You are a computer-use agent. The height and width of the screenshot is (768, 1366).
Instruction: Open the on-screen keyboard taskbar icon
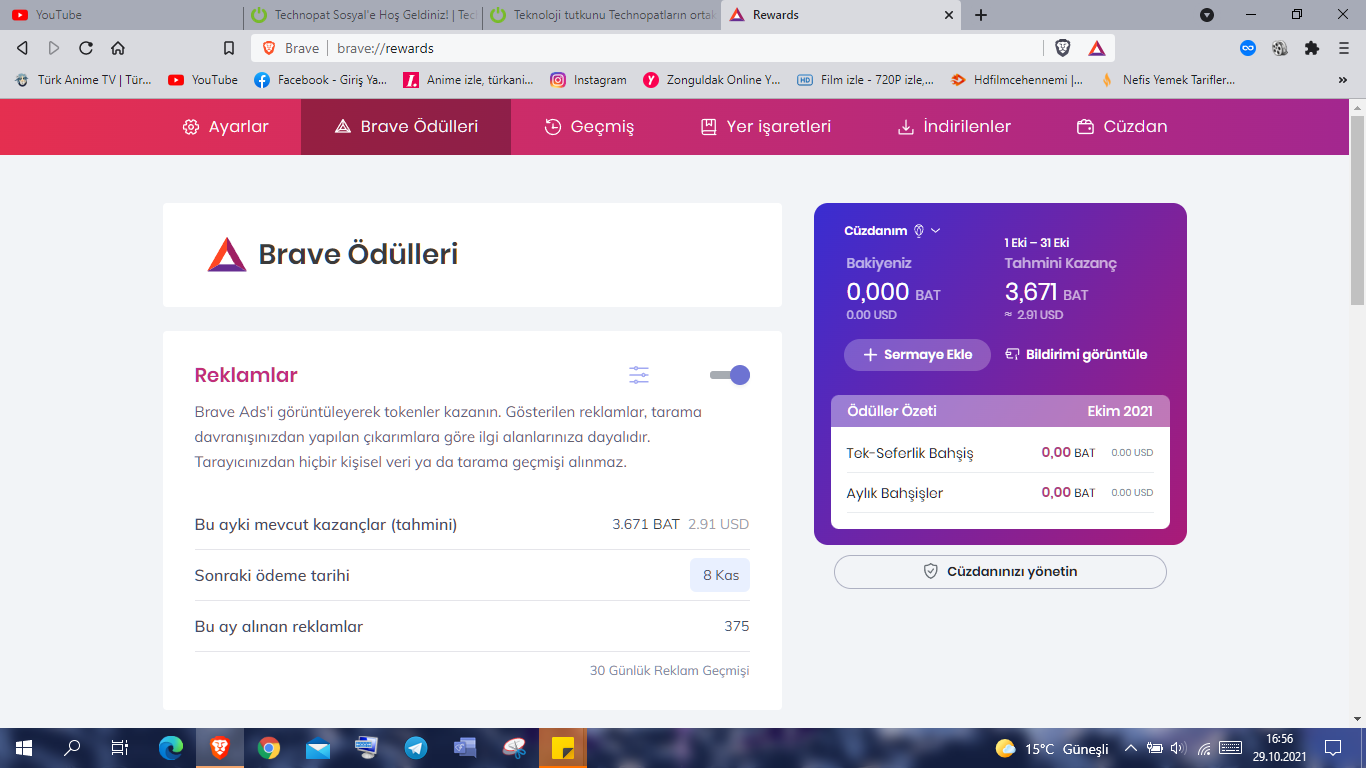coord(366,747)
